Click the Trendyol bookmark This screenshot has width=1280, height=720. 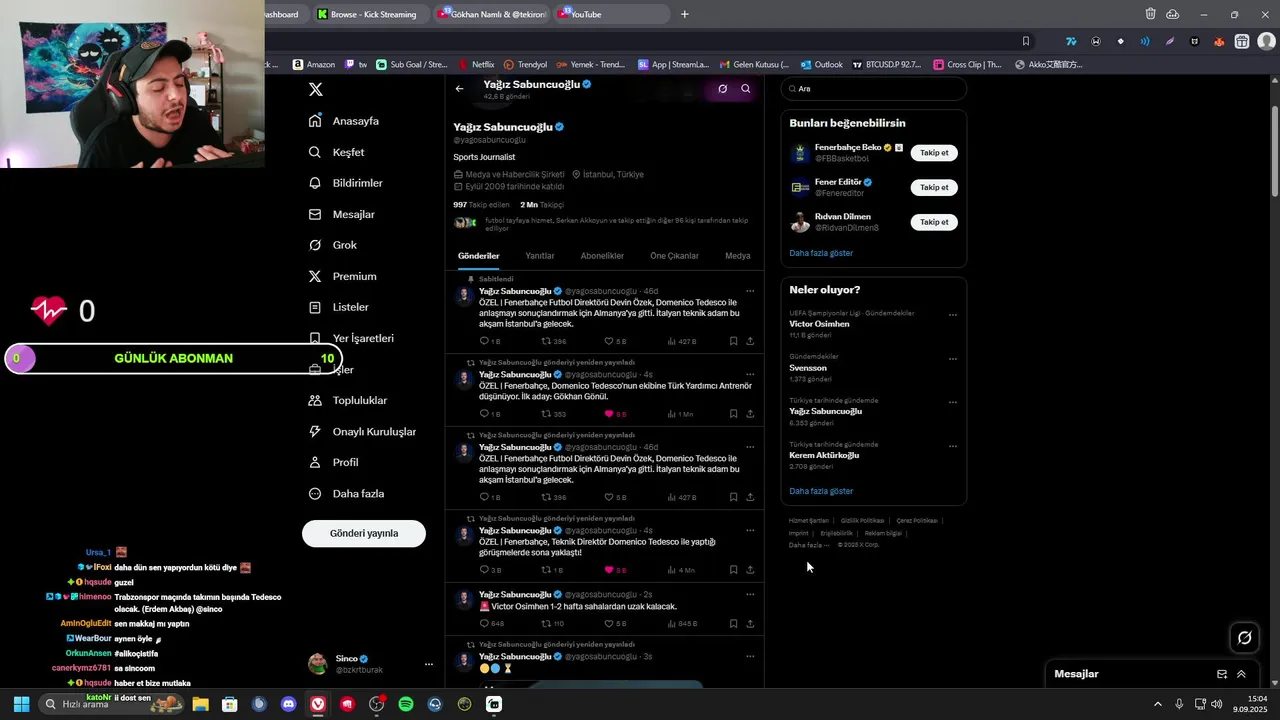[x=525, y=64]
